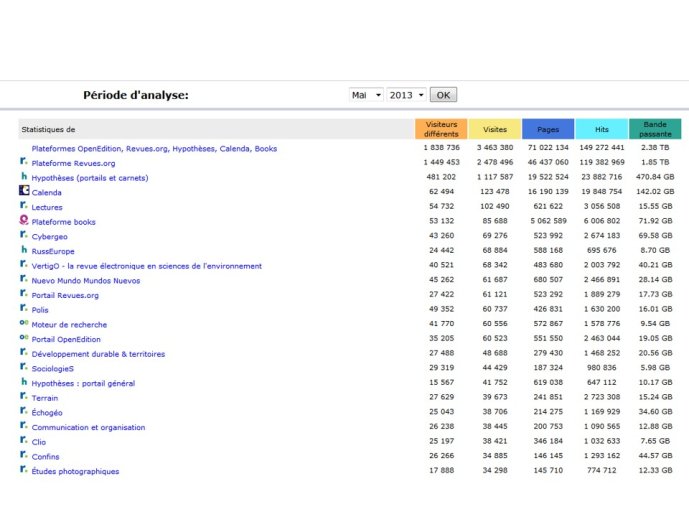The height and width of the screenshot is (517, 689).
Task: Open the Plateforme books link
Action: point(63,222)
